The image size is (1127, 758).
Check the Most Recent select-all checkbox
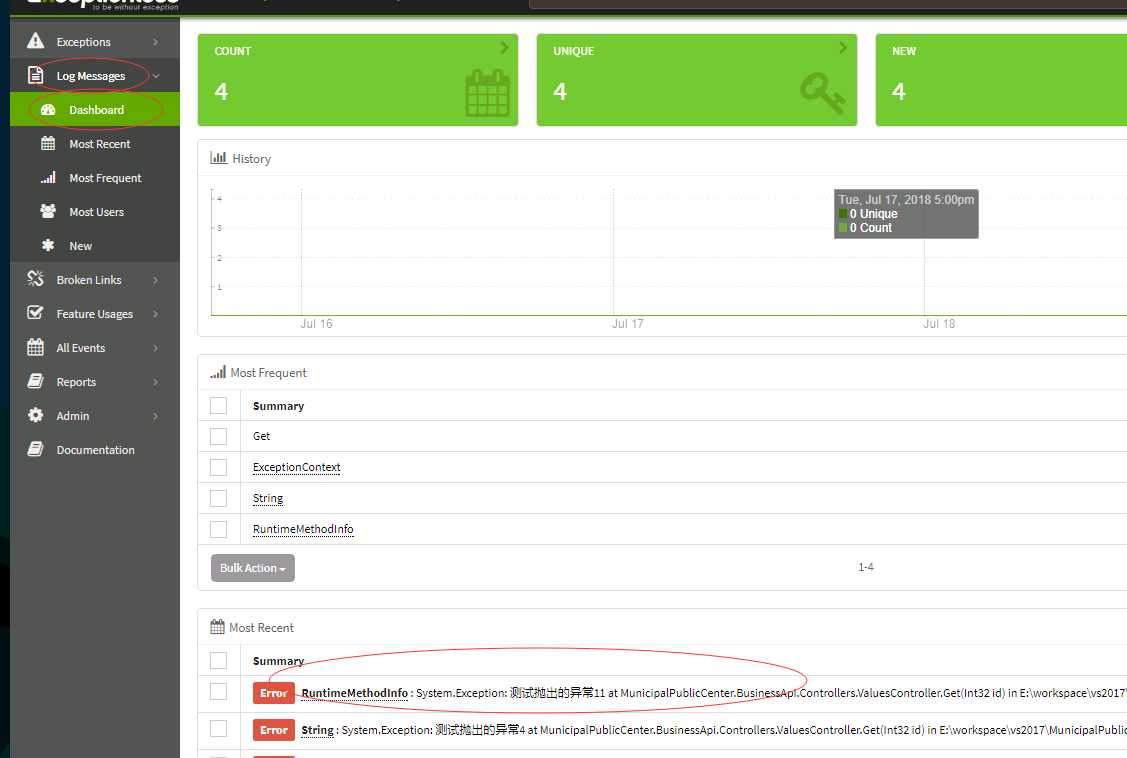click(218, 660)
